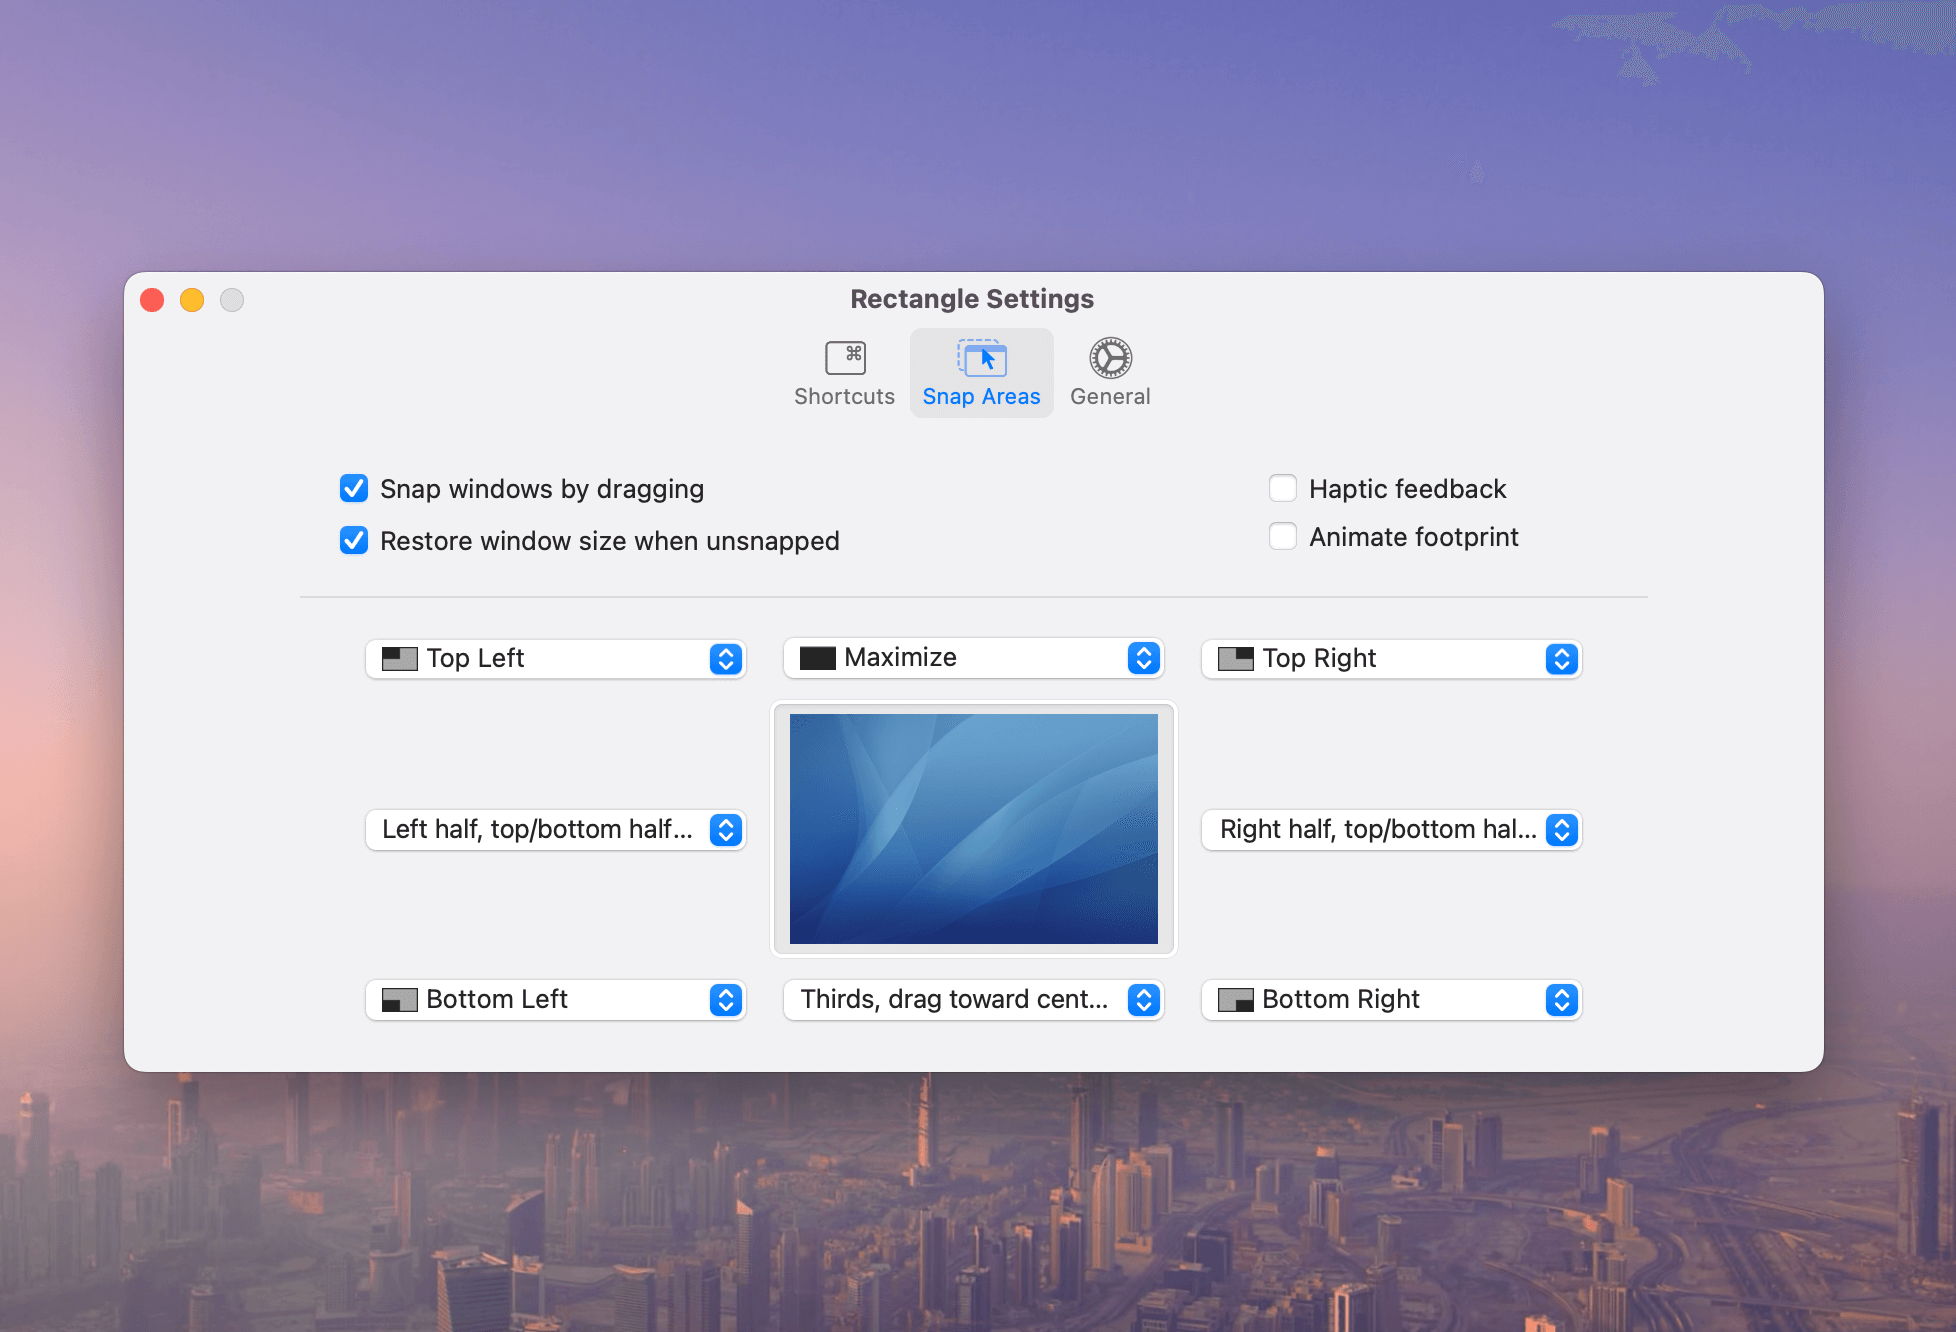Switch to the Shortcuts tab label
The height and width of the screenshot is (1332, 1956).
[x=844, y=397]
